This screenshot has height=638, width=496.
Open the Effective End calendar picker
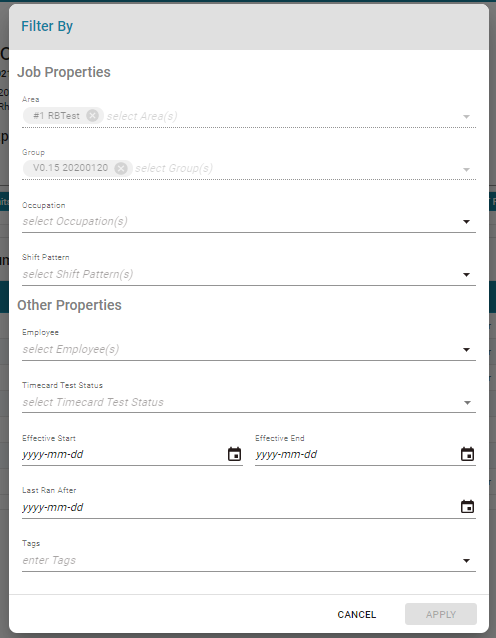point(468,454)
